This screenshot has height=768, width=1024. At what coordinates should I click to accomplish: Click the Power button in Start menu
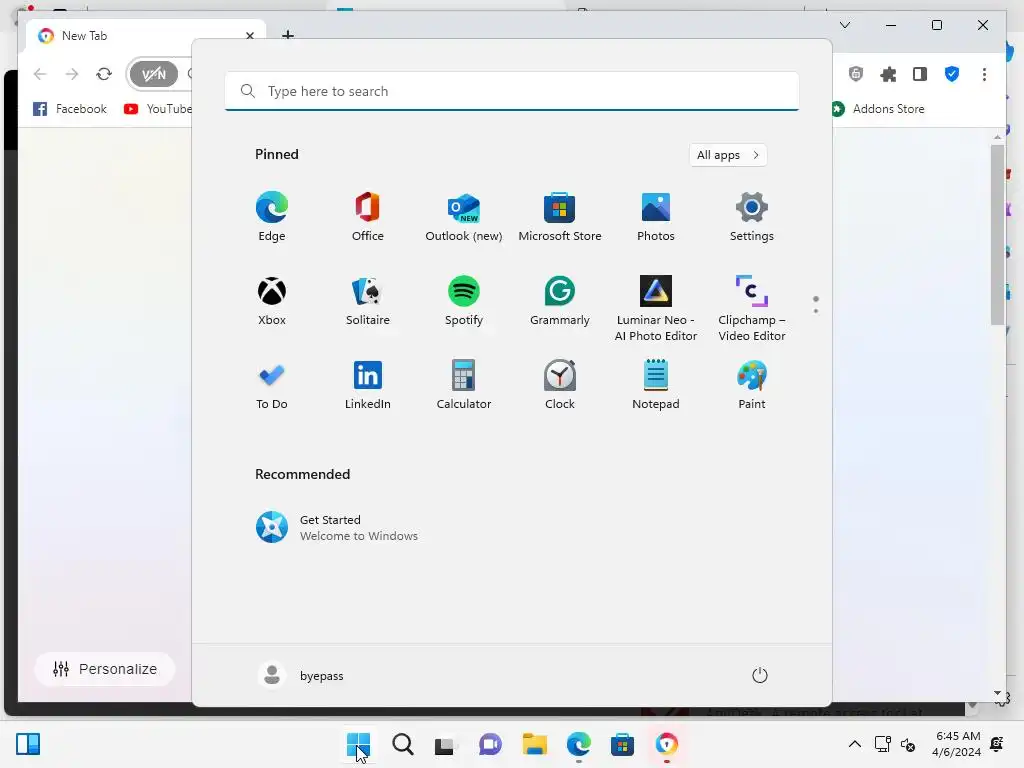click(760, 675)
